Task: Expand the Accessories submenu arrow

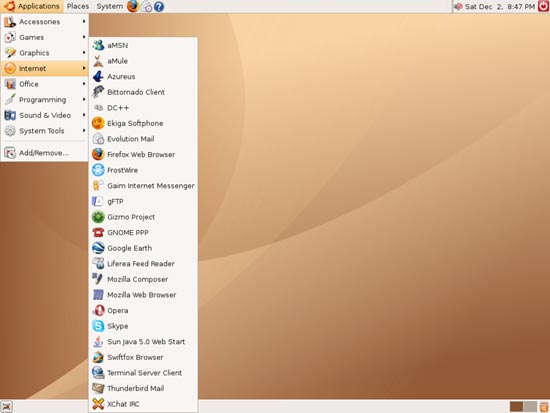Action: click(x=84, y=21)
